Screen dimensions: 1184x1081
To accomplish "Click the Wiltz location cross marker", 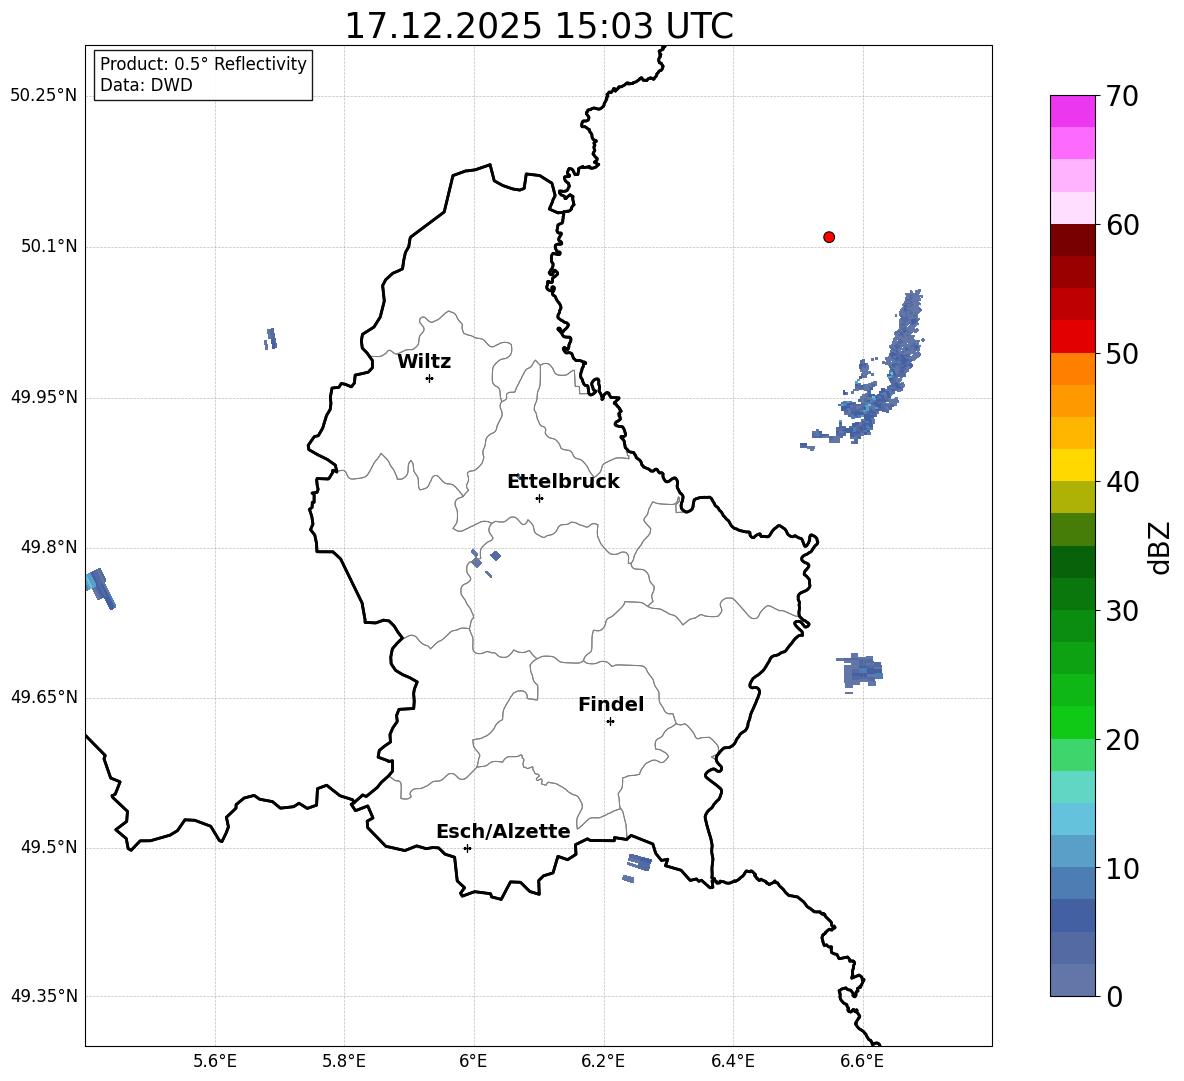I will [x=430, y=378].
